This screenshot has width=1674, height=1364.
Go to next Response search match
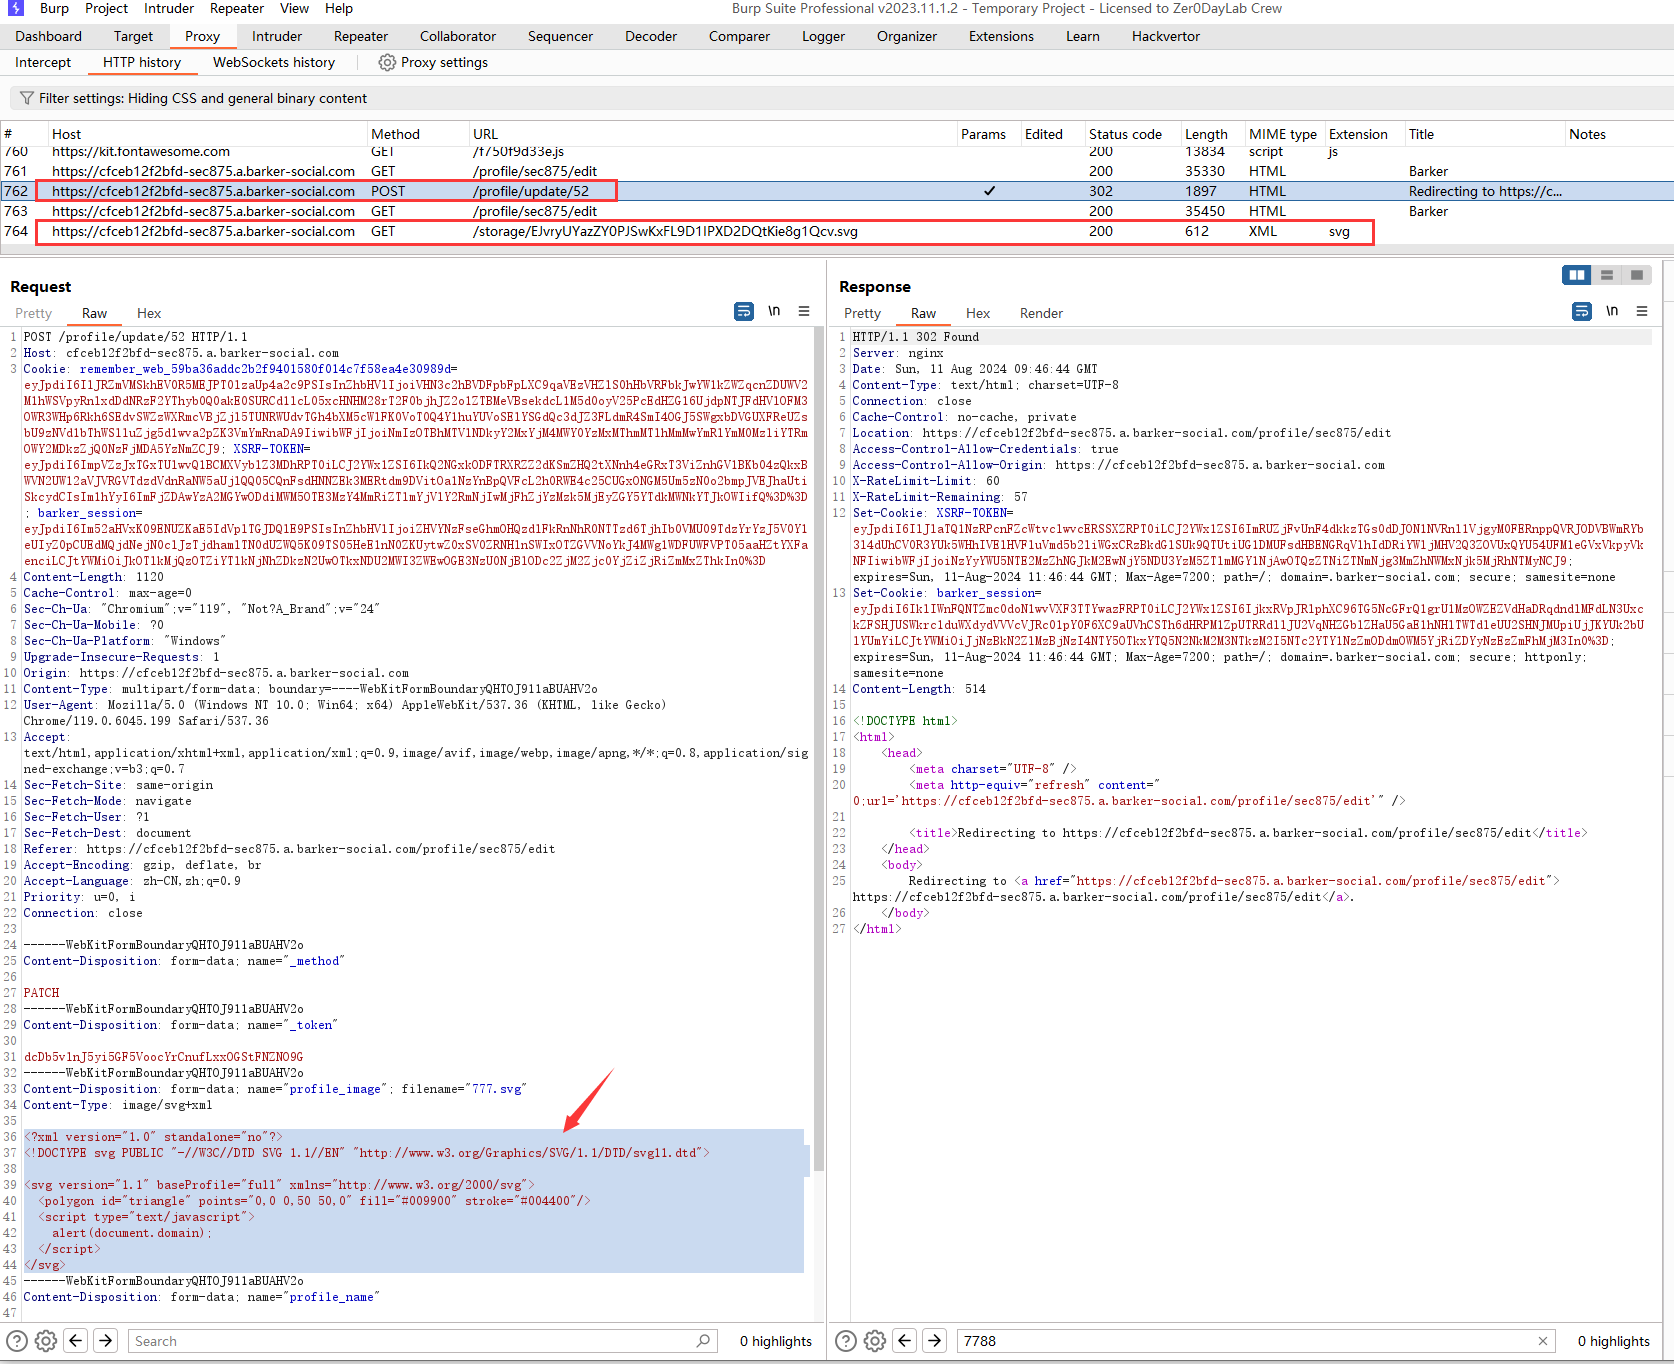coord(935,1341)
